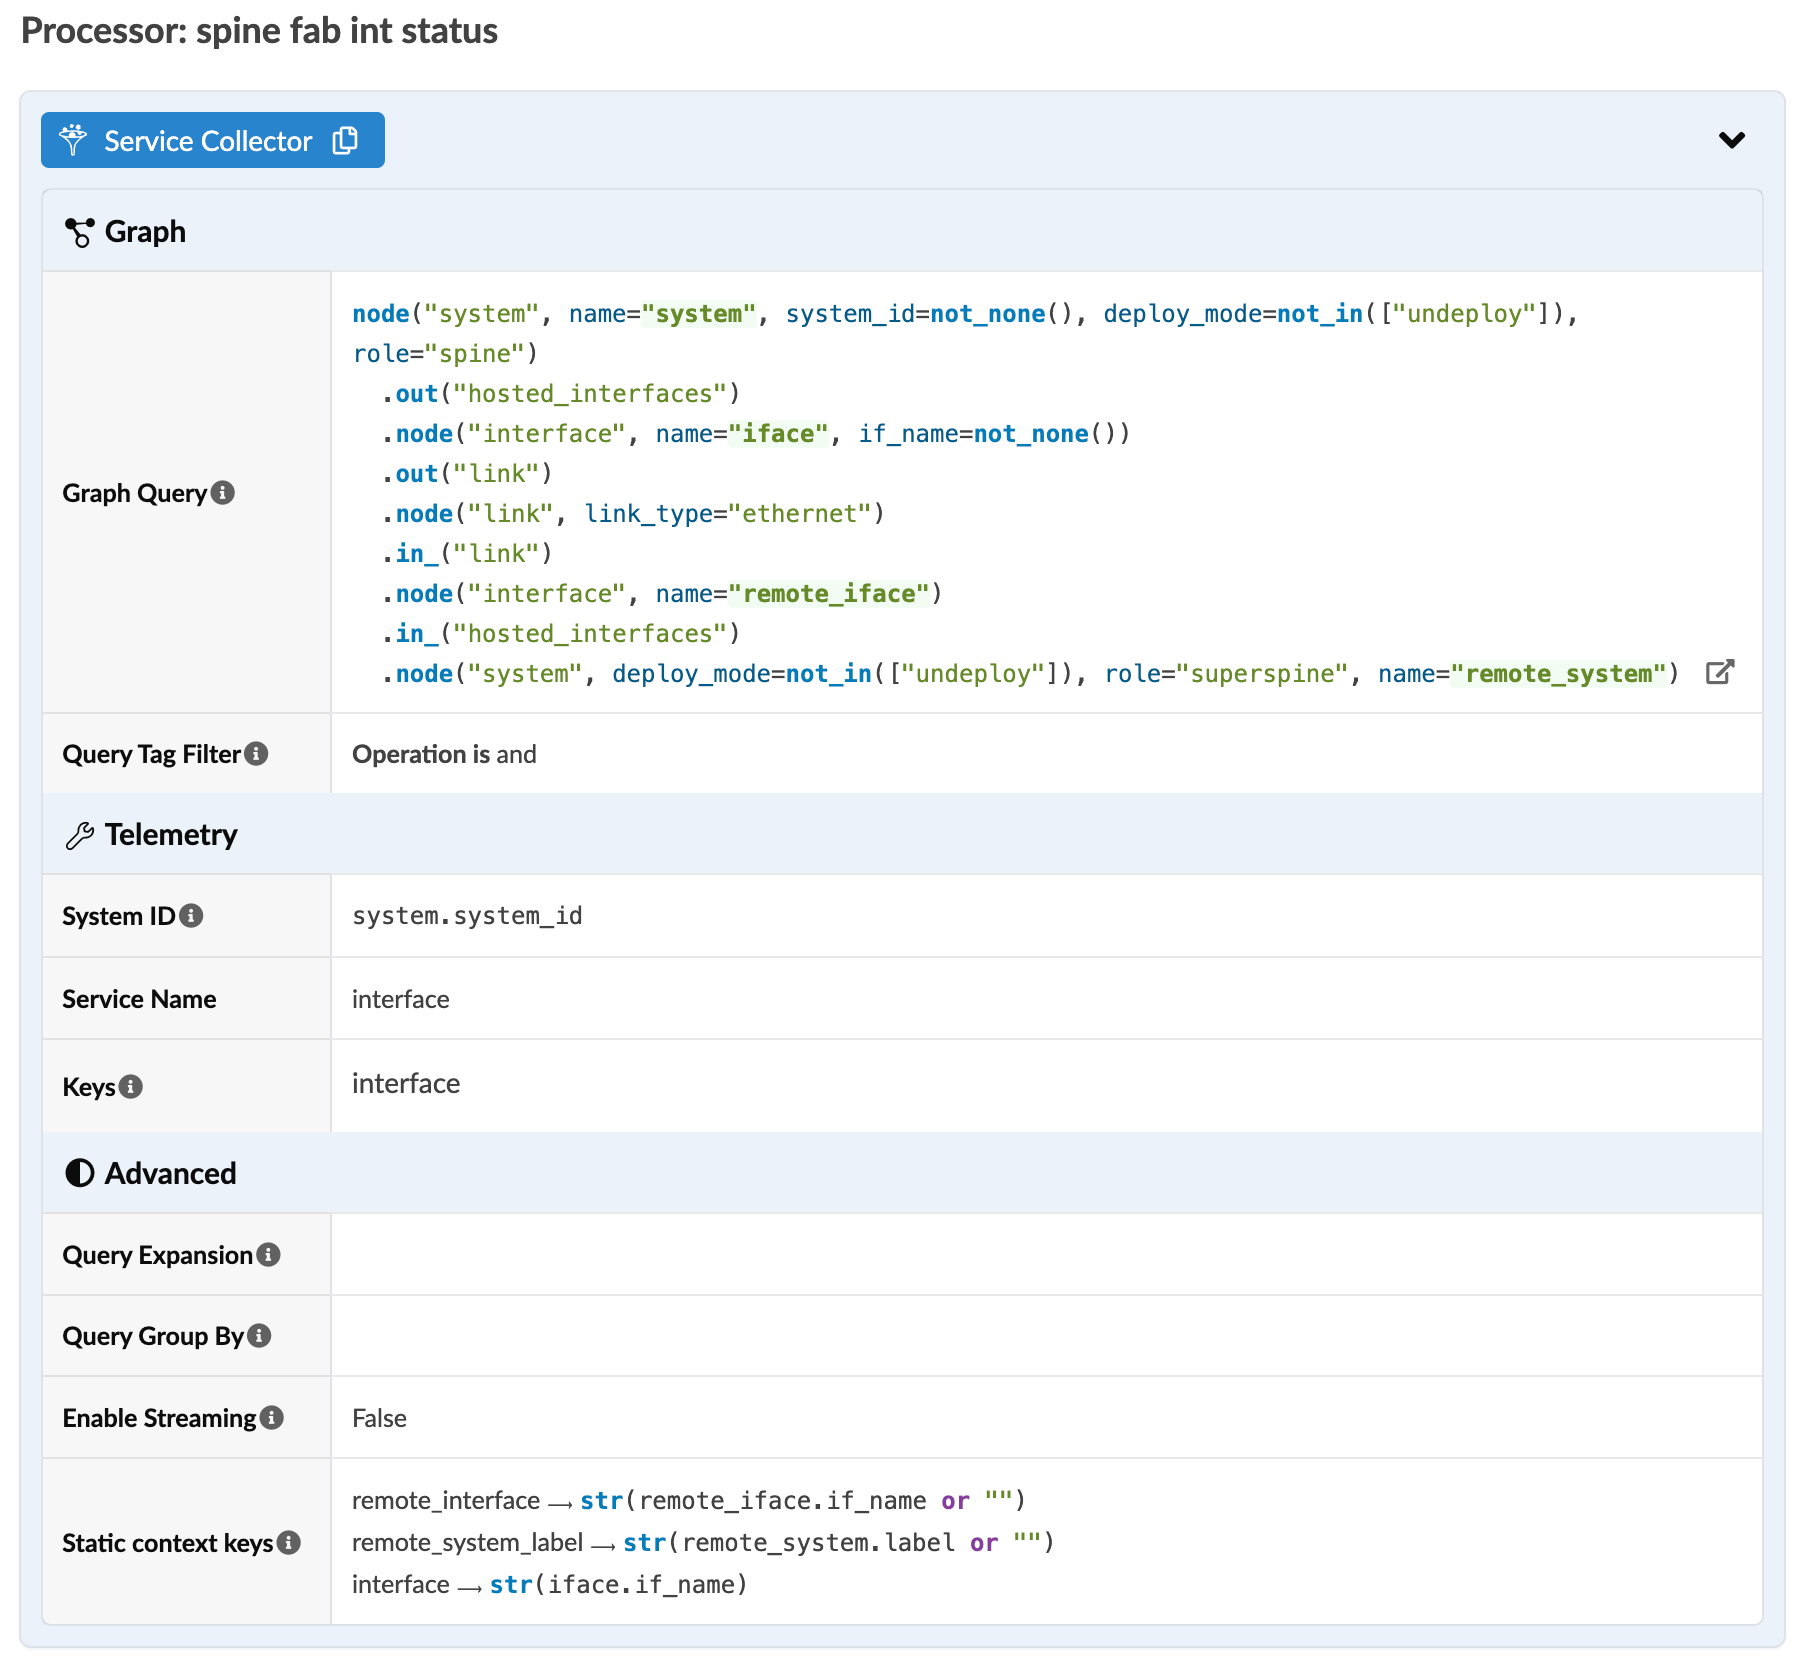1796x1656 pixels.
Task: Show info for Query Expansion
Action: coord(269,1255)
